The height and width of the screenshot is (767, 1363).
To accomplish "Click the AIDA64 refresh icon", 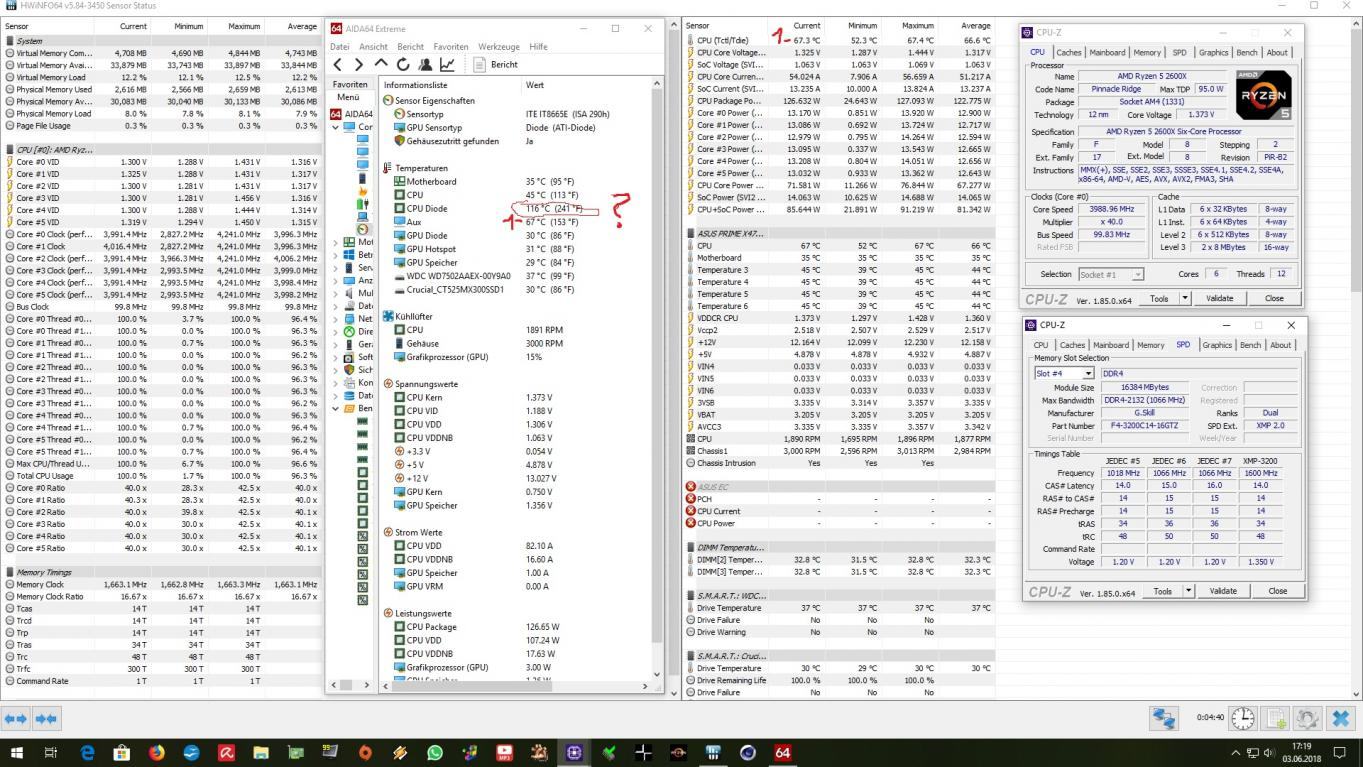I will tap(402, 65).
